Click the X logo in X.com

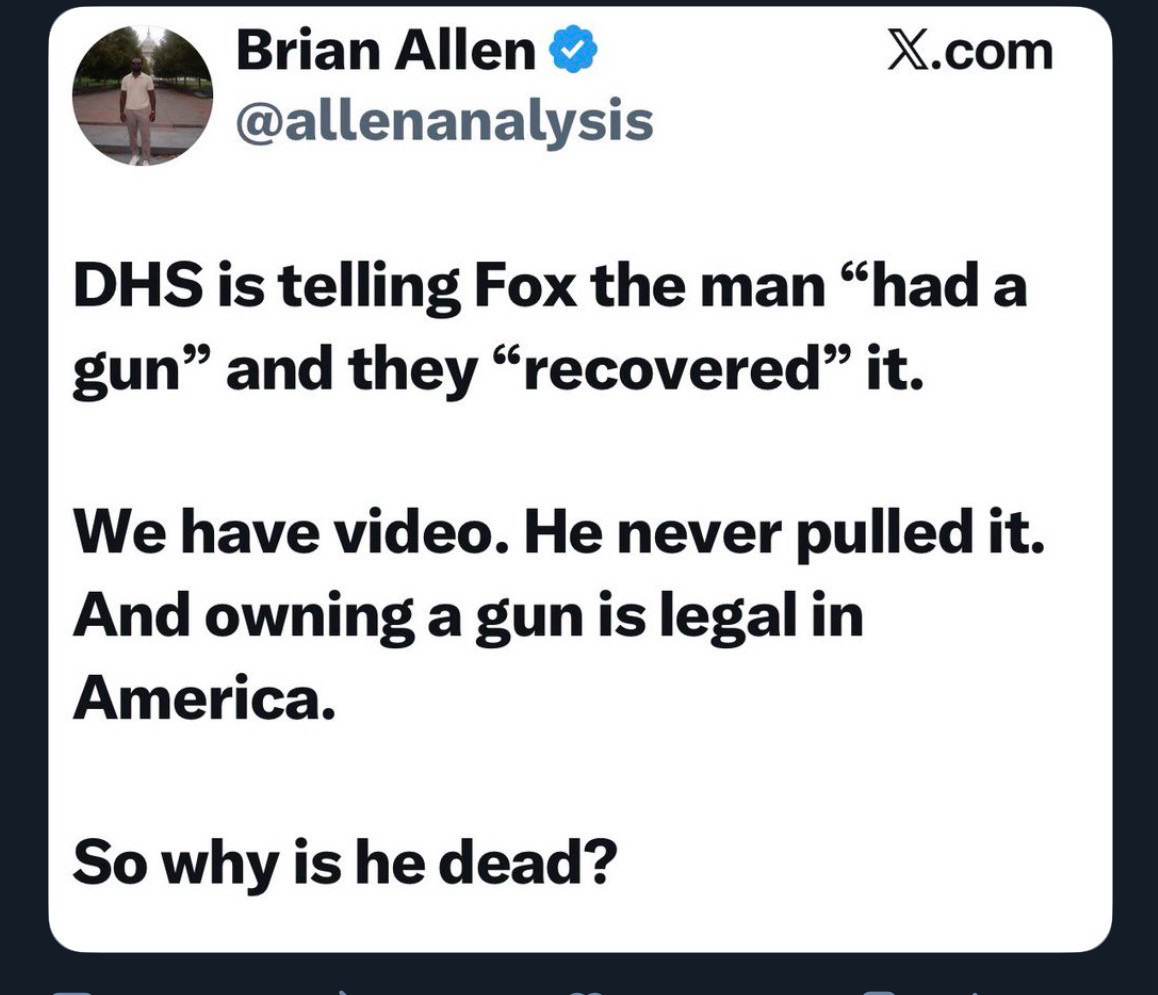point(908,52)
